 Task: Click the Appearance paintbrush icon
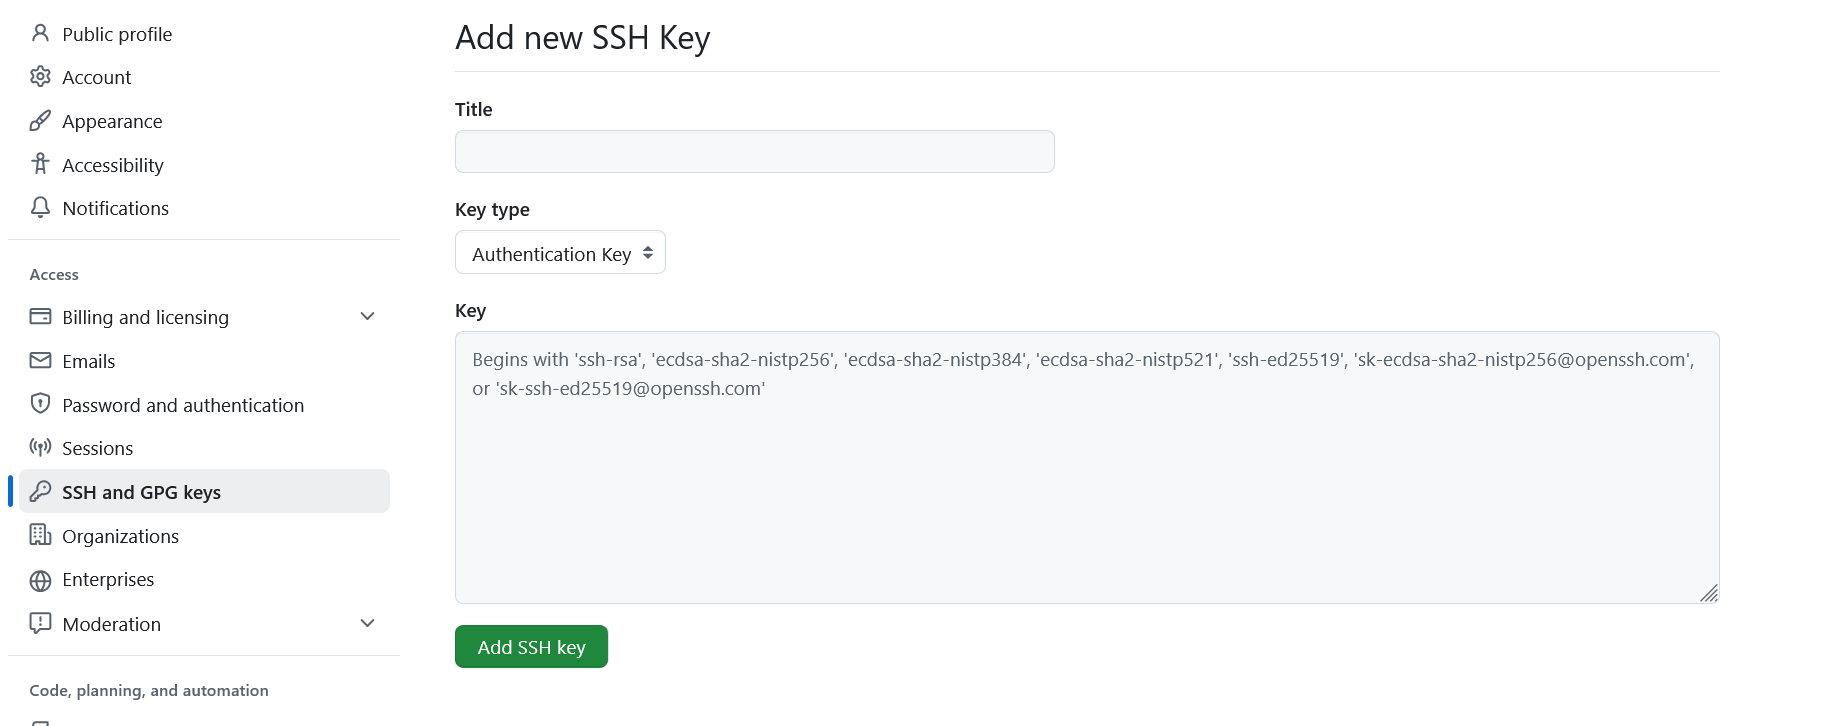pos(40,121)
